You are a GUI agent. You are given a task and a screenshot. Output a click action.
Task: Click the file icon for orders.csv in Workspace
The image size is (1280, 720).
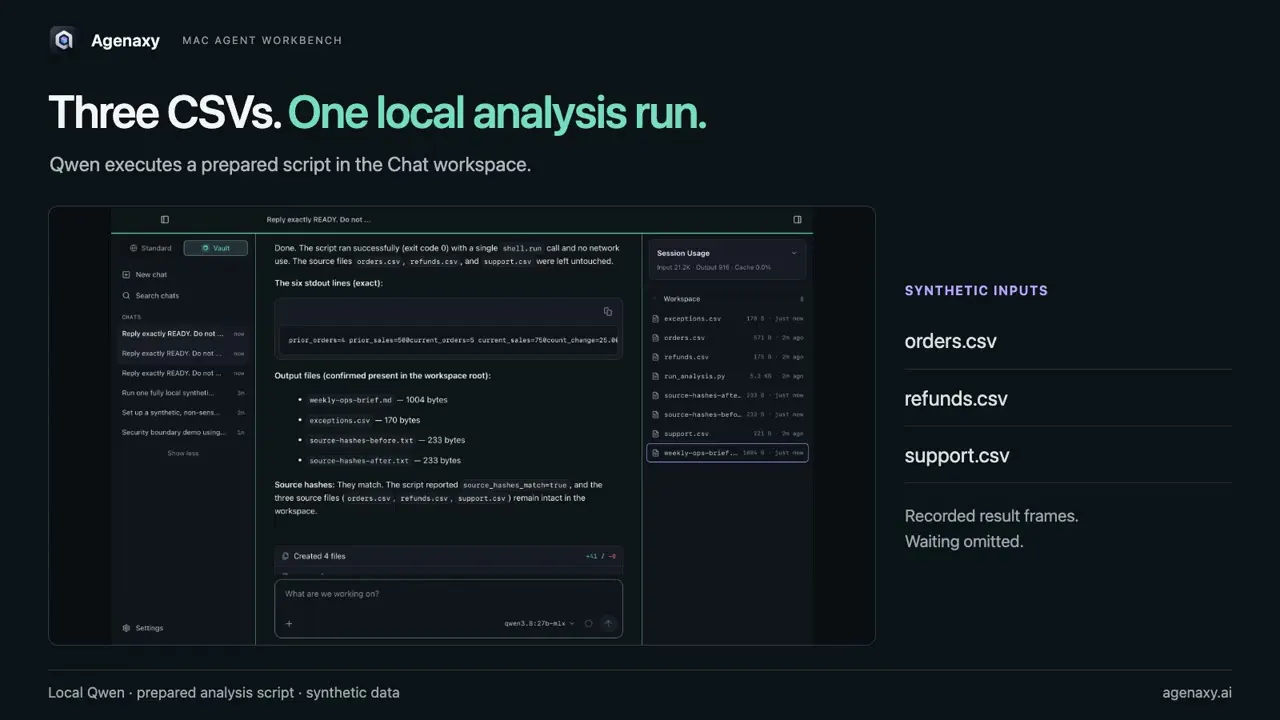[656, 338]
